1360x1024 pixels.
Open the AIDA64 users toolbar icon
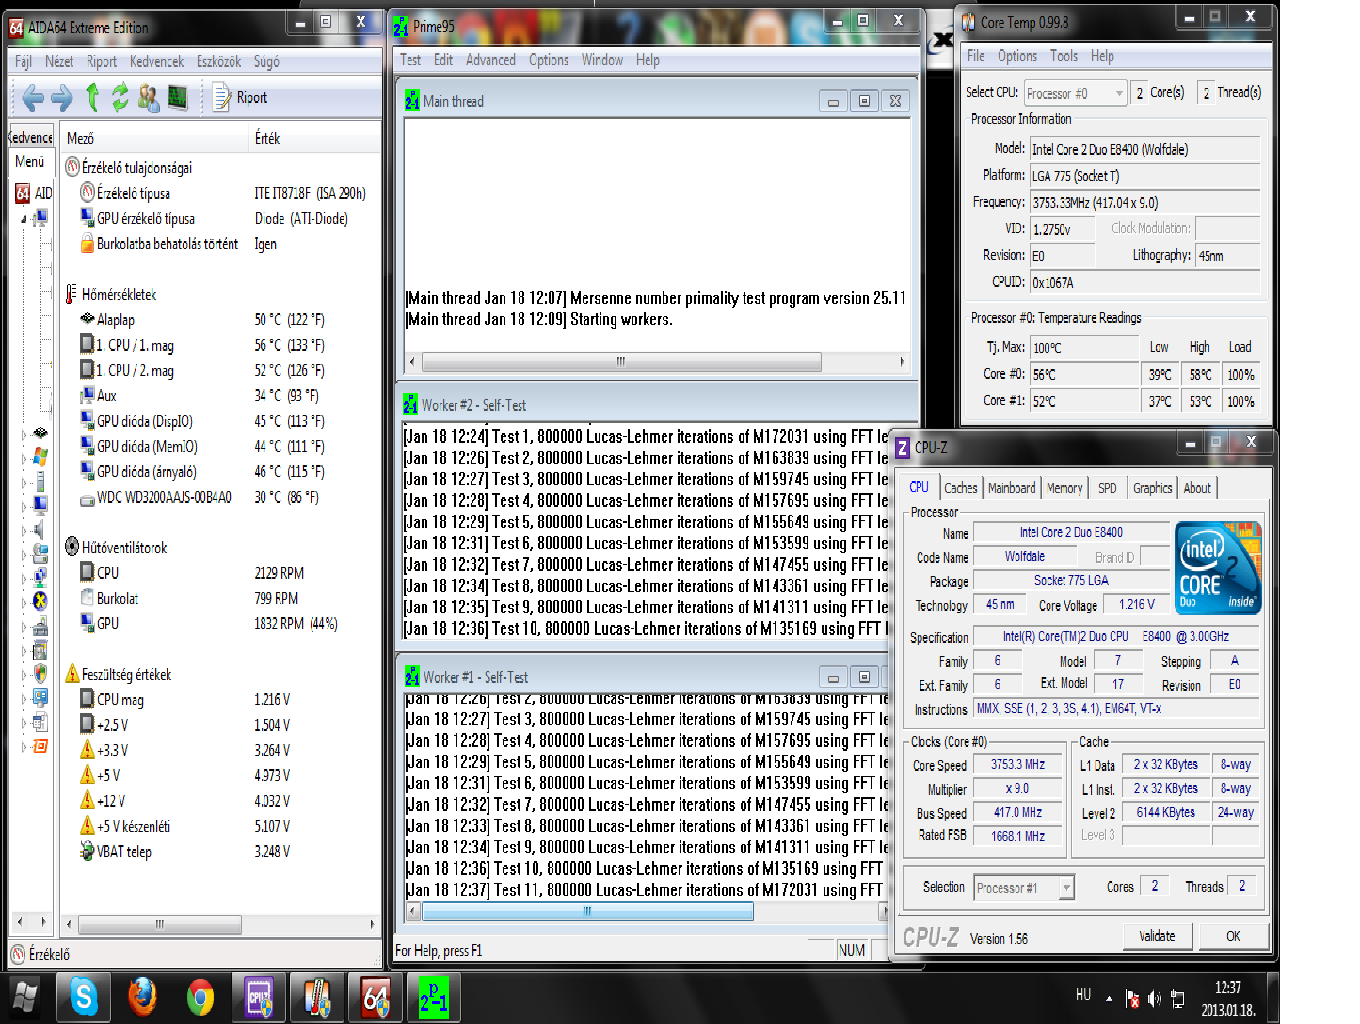tap(149, 97)
